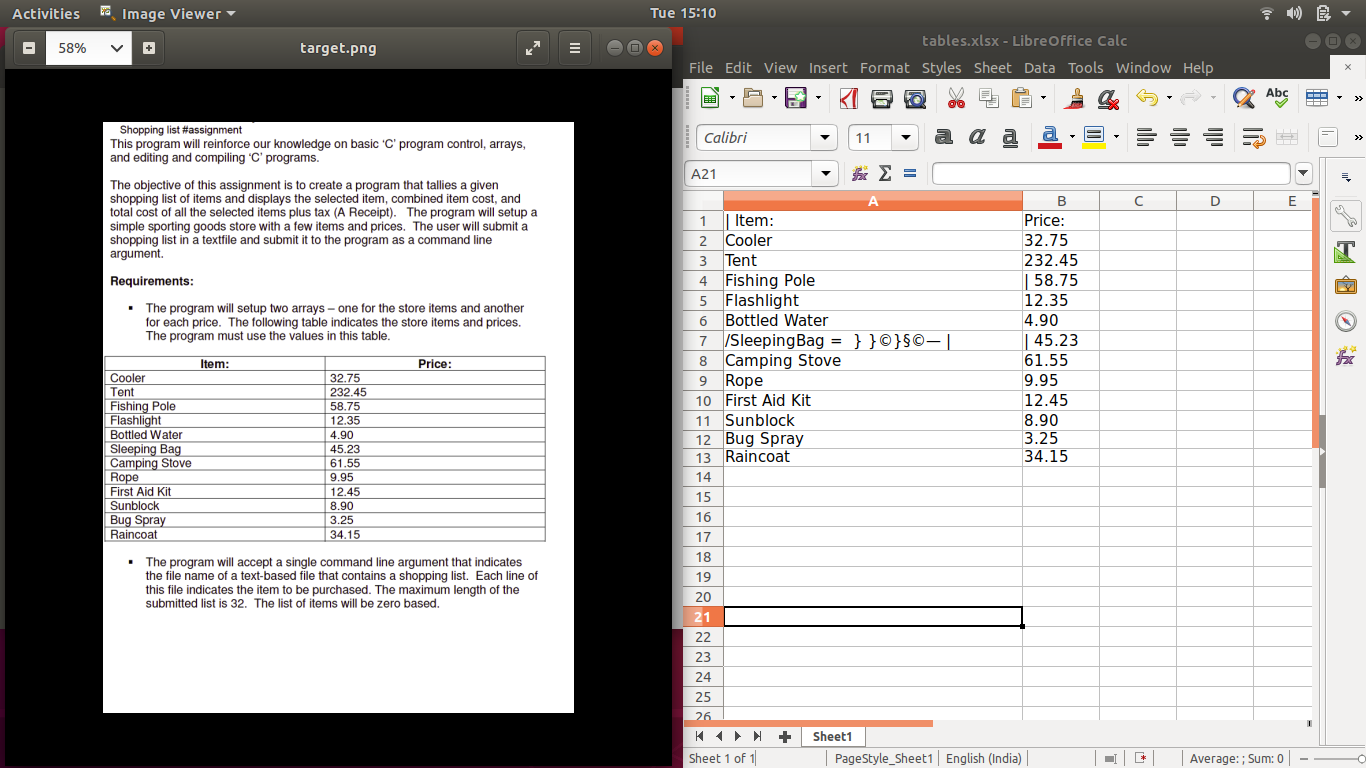Screen dimensions: 1366x768
Task: Click the system volume tray icon
Action: click(1294, 13)
